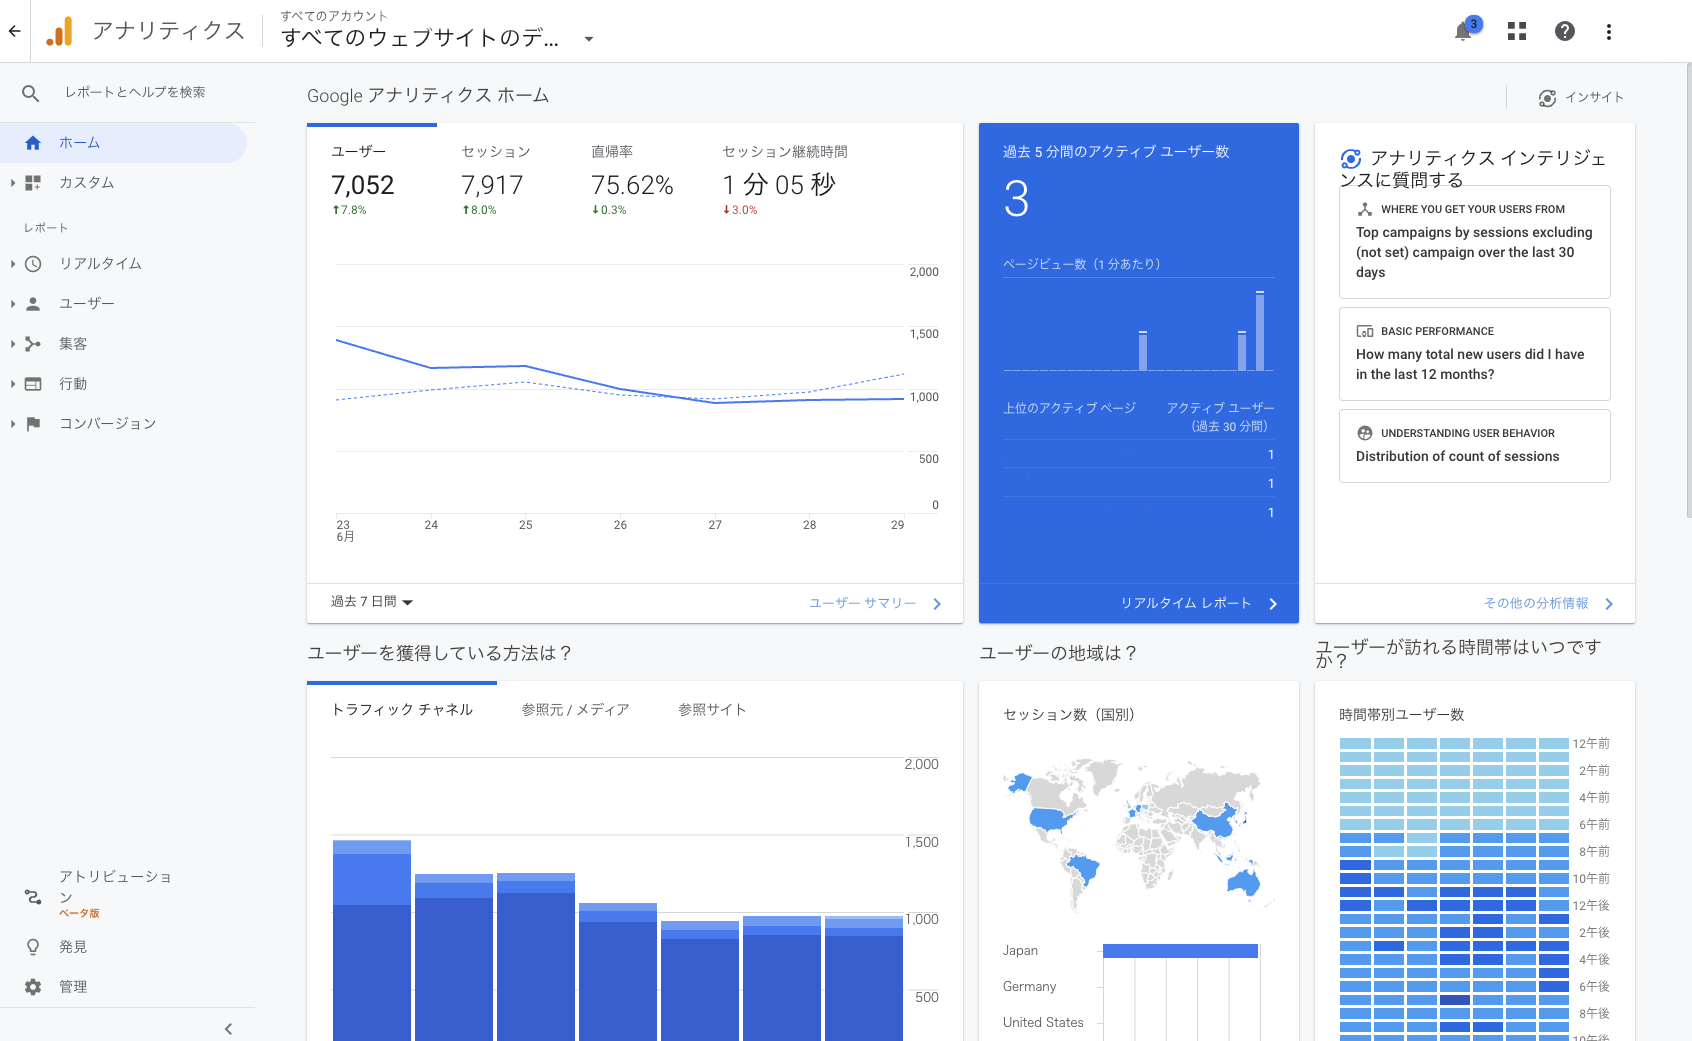Open the account selector dropdown arrow
This screenshot has height=1041, width=1692.
[589, 39]
